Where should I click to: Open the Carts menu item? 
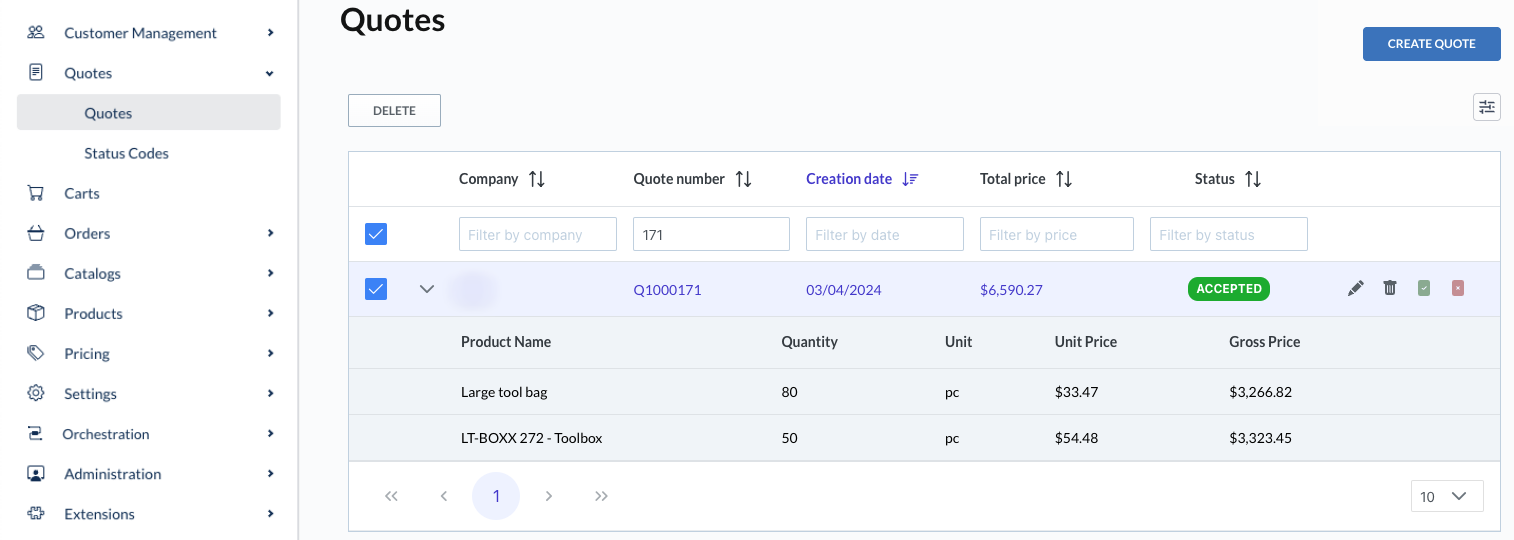click(82, 193)
